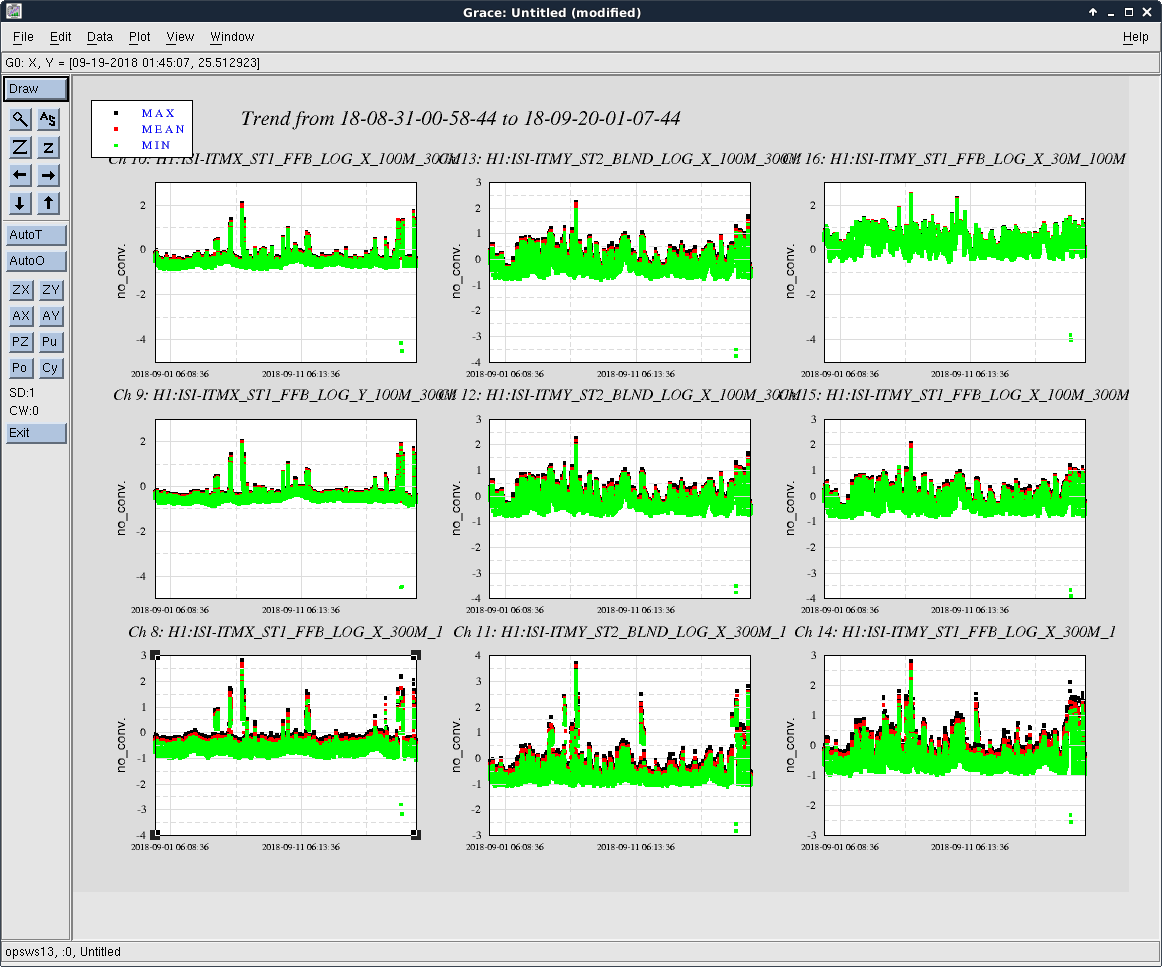Click the MEAN legend entry

pos(163,129)
